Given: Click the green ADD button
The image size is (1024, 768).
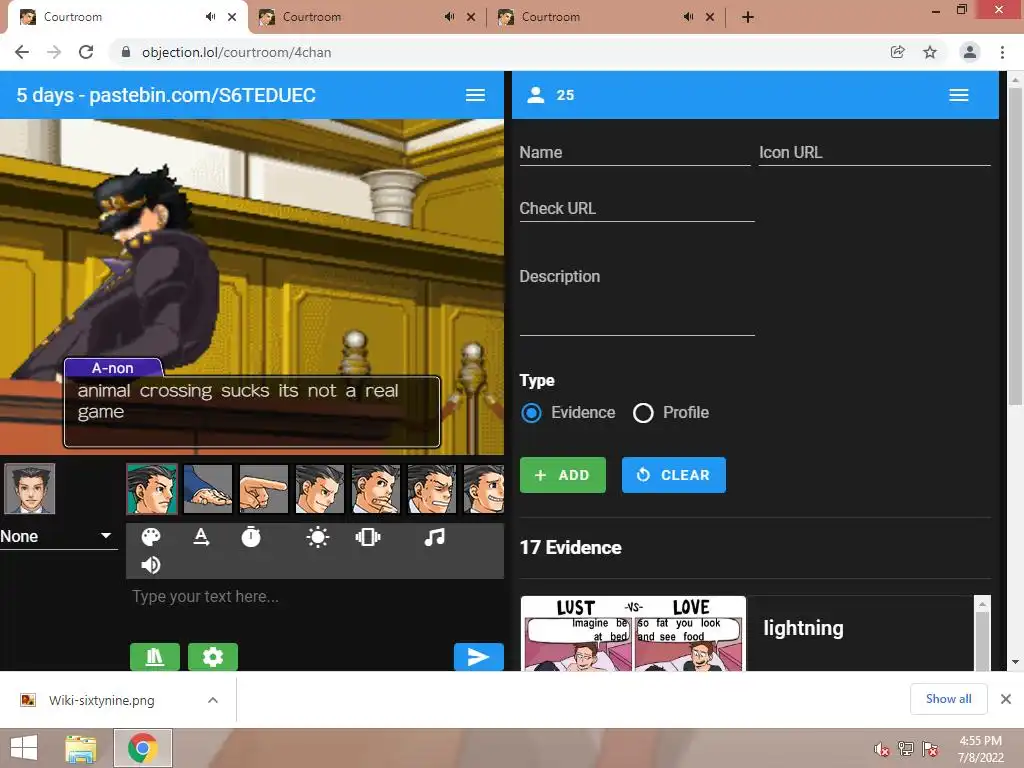Looking at the screenshot, I should pyautogui.click(x=563, y=475).
